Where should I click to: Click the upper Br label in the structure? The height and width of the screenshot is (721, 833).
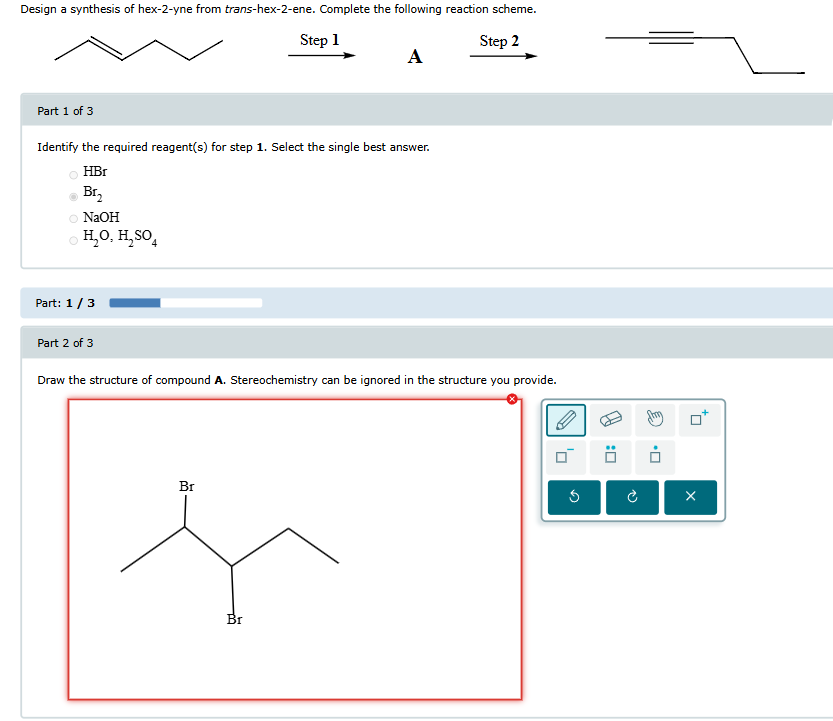click(186, 487)
